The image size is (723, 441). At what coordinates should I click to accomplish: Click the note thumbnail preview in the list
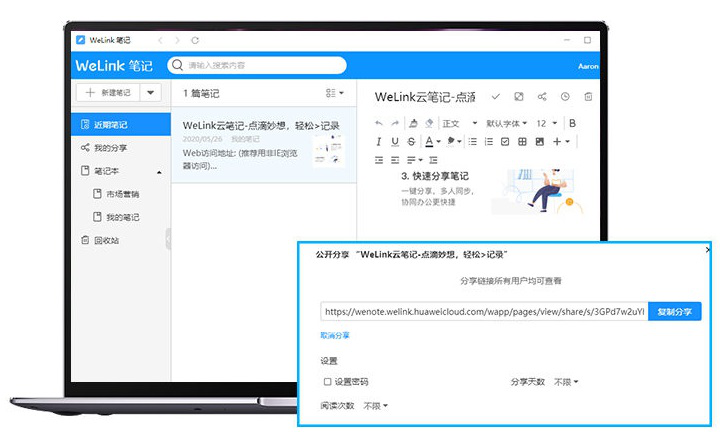click(x=329, y=149)
